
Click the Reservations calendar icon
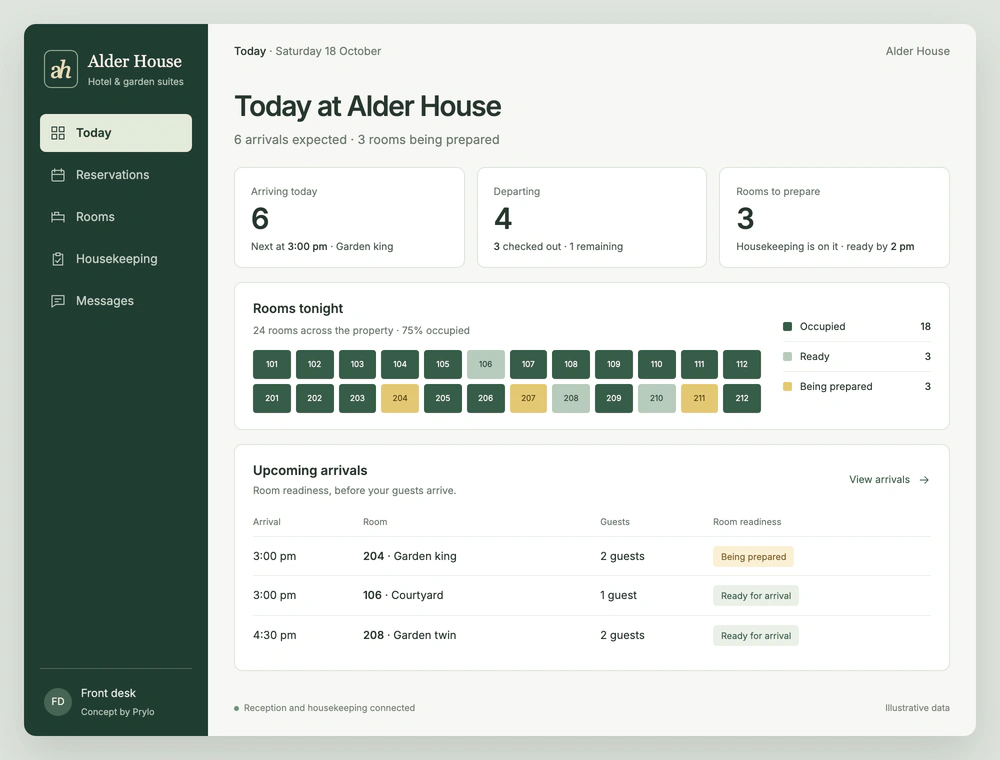coord(58,175)
